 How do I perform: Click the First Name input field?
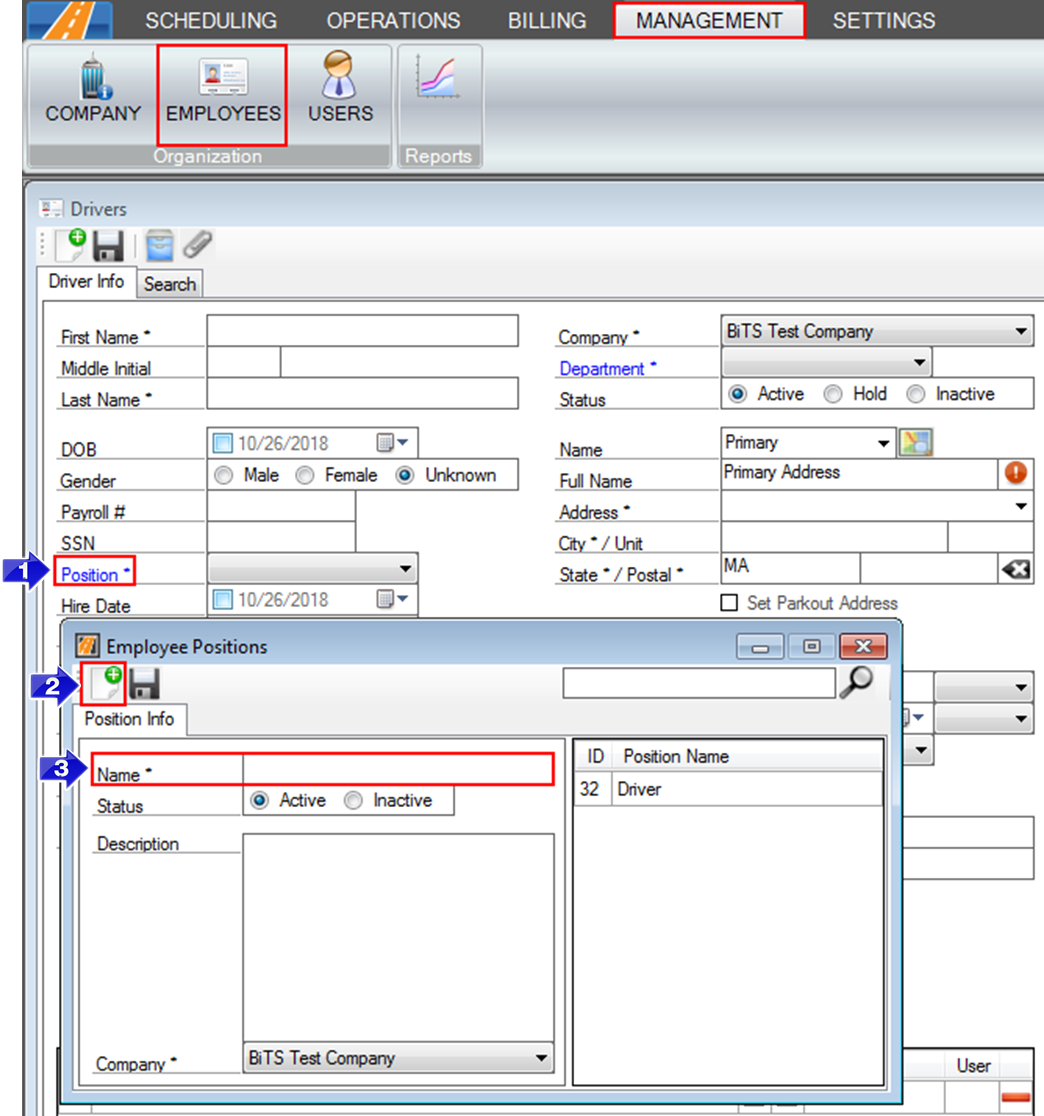362,331
